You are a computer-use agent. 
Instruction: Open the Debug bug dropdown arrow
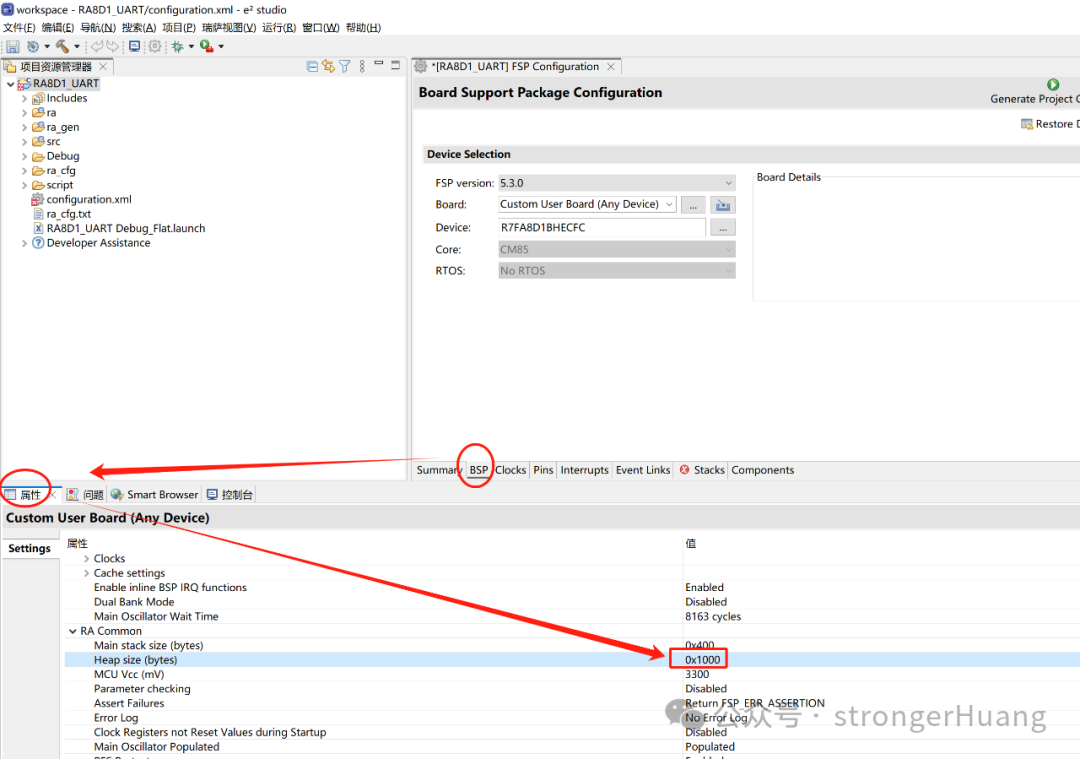[x=191, y=47]
